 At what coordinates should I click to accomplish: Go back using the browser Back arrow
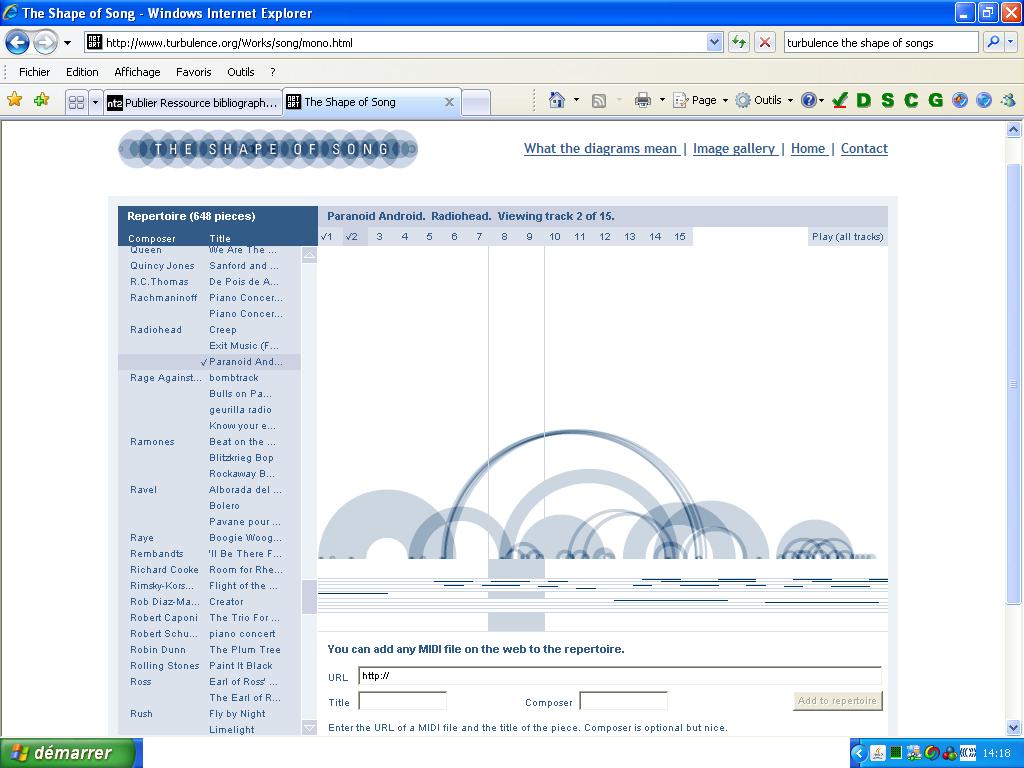(x=18, y=43)
